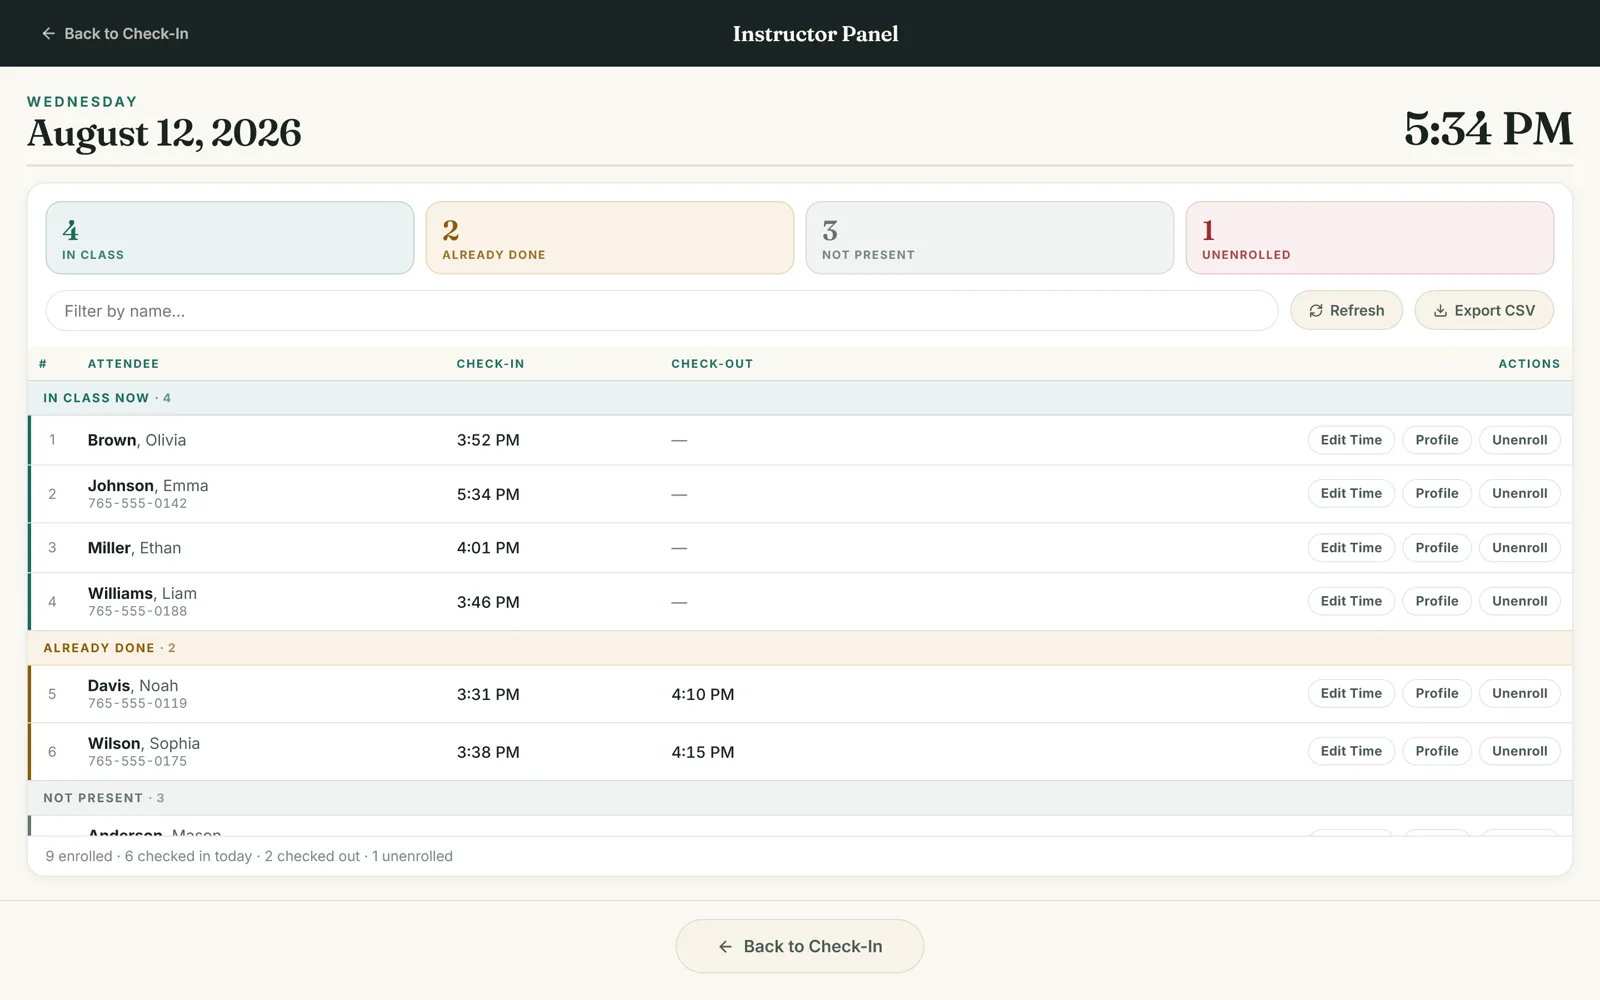Open Profile for Noah Davis

[x=1437, y=694]
